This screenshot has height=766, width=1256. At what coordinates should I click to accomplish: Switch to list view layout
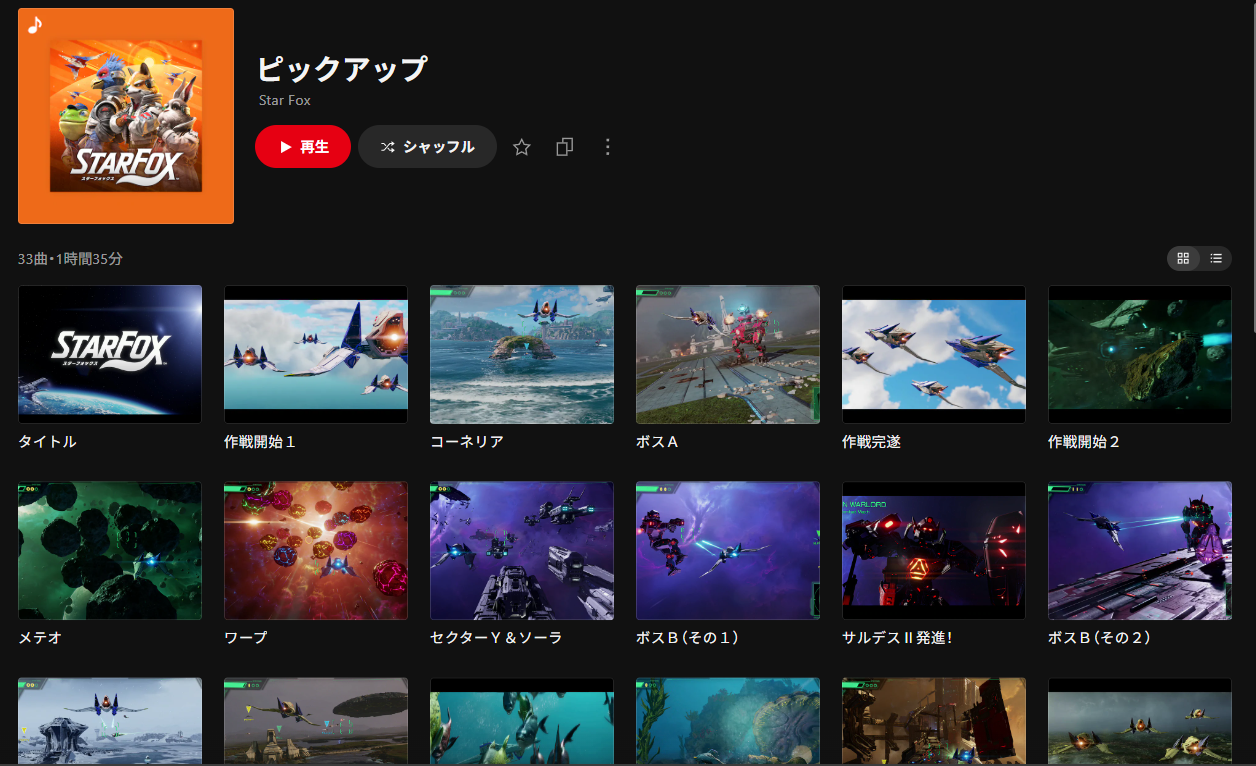[x=1216, y=258]
